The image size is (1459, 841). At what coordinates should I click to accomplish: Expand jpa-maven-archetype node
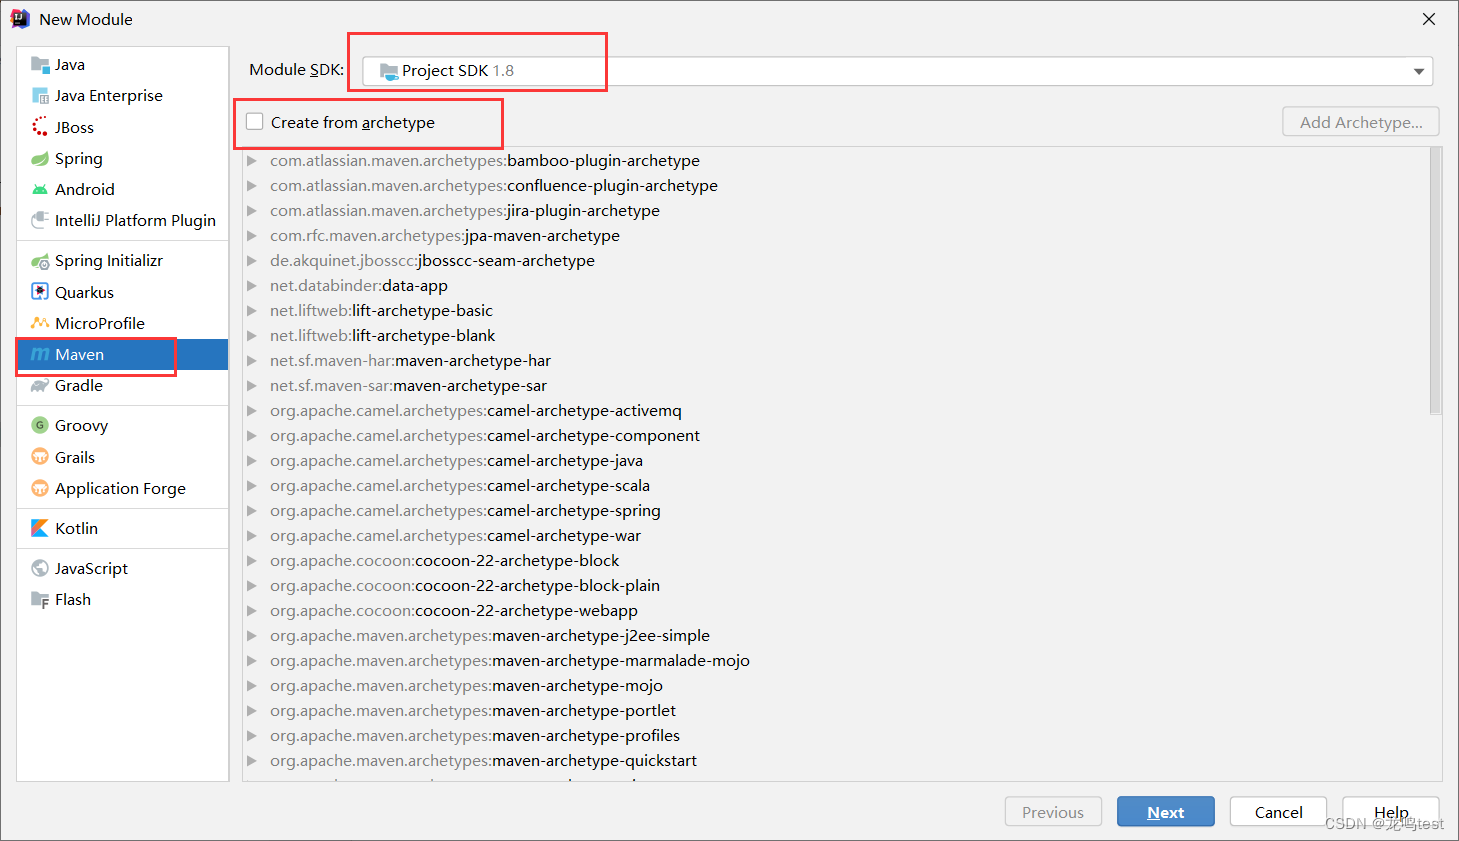[x=252, y=236]
